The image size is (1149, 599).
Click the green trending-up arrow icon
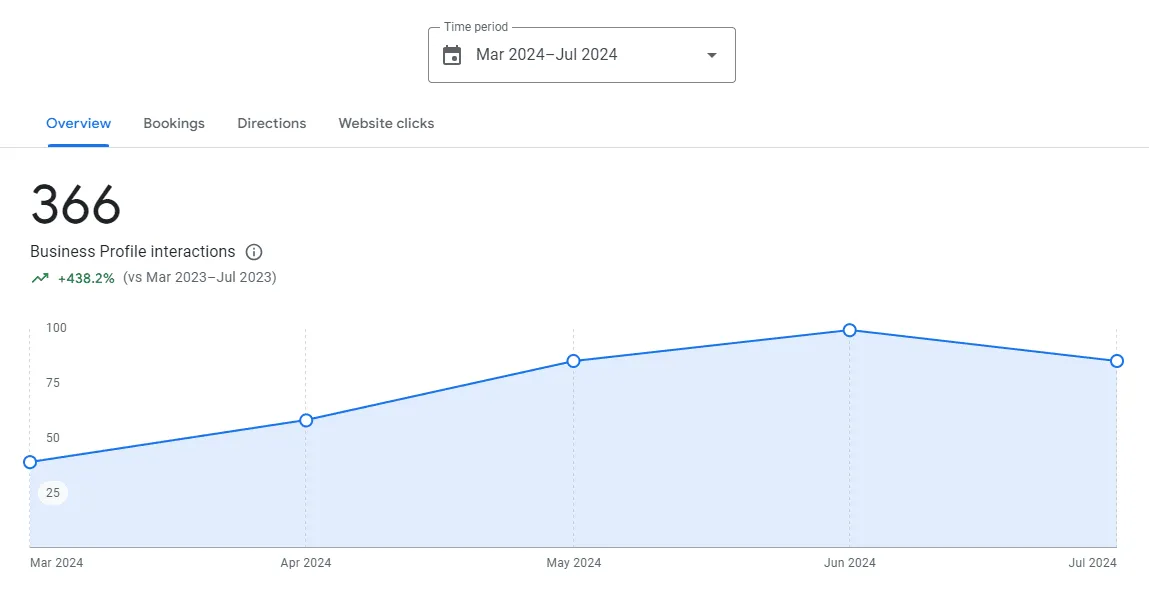point(40,278)
